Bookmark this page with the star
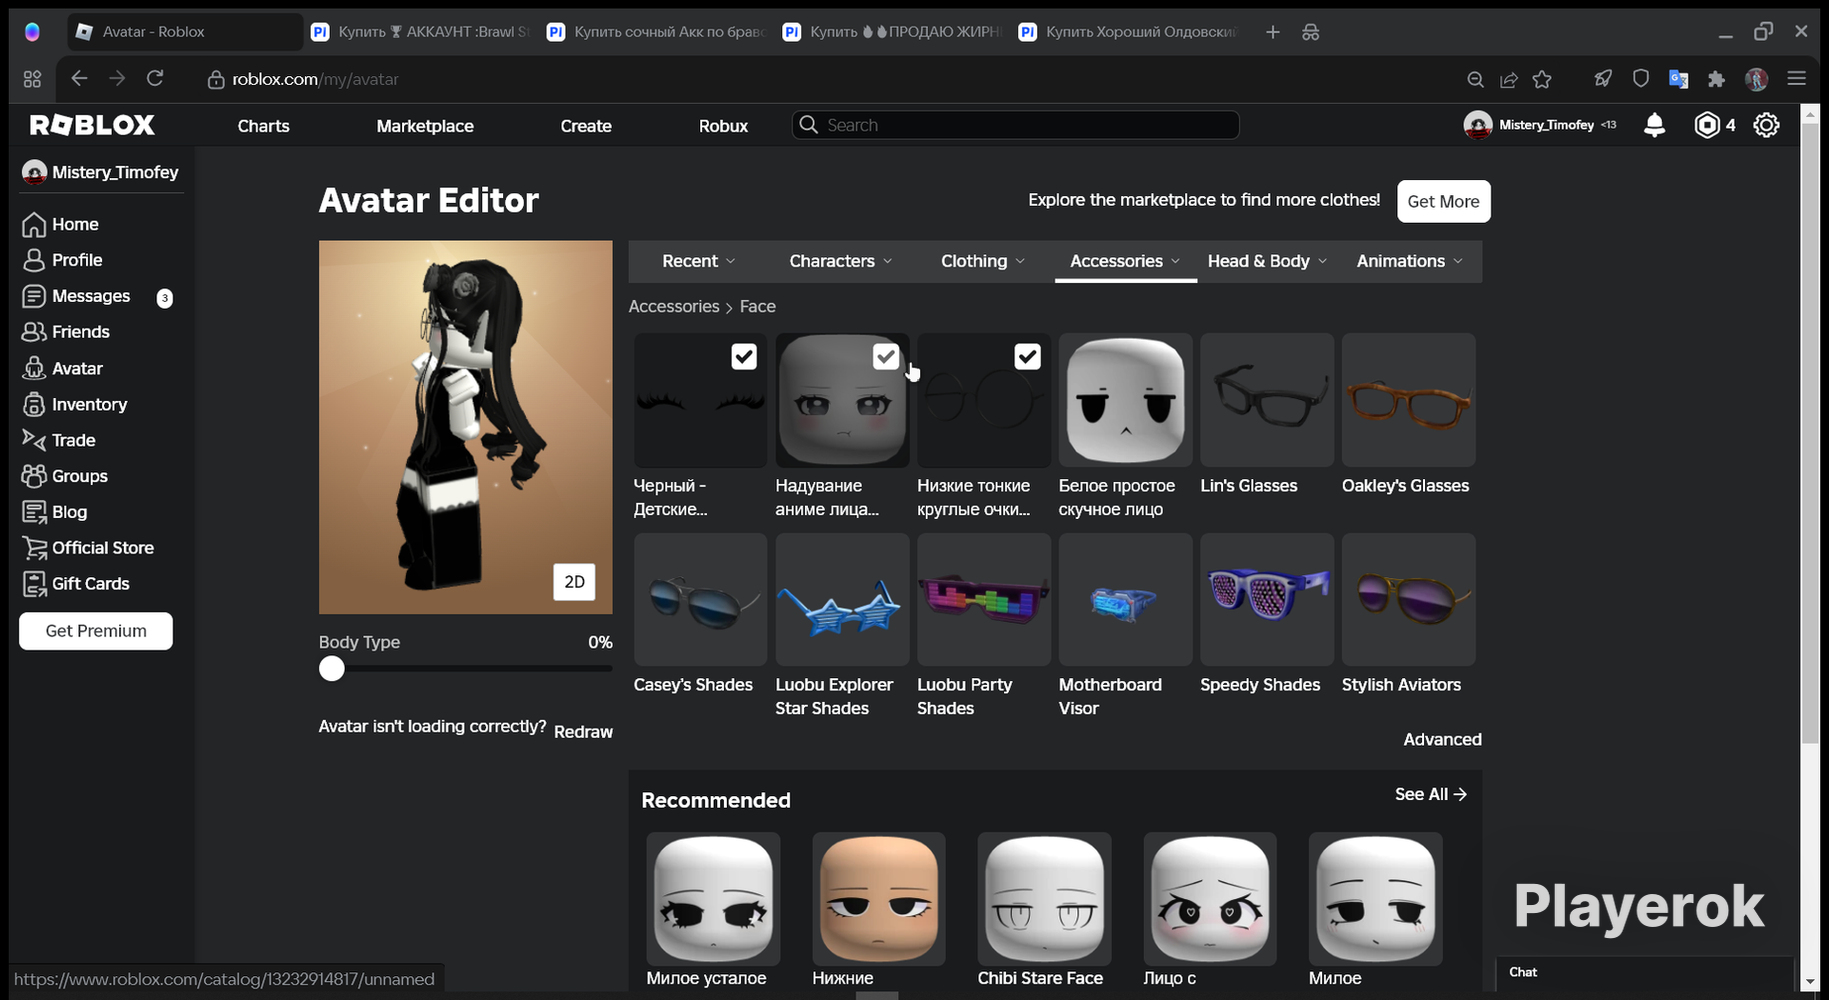The image size is (1829, 1000). click(x=1542, y=79)
